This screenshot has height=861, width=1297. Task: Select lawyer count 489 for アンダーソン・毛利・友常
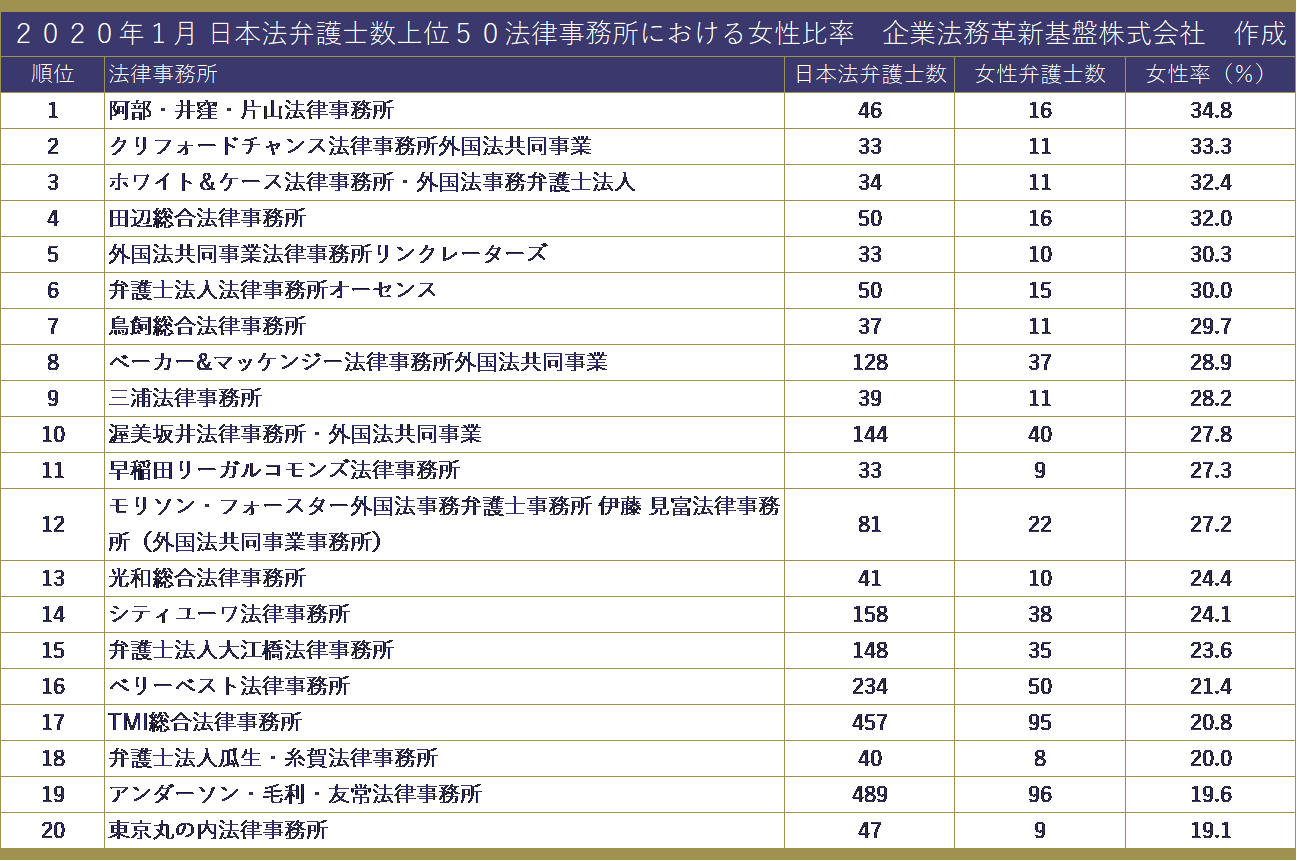(870, 795)
